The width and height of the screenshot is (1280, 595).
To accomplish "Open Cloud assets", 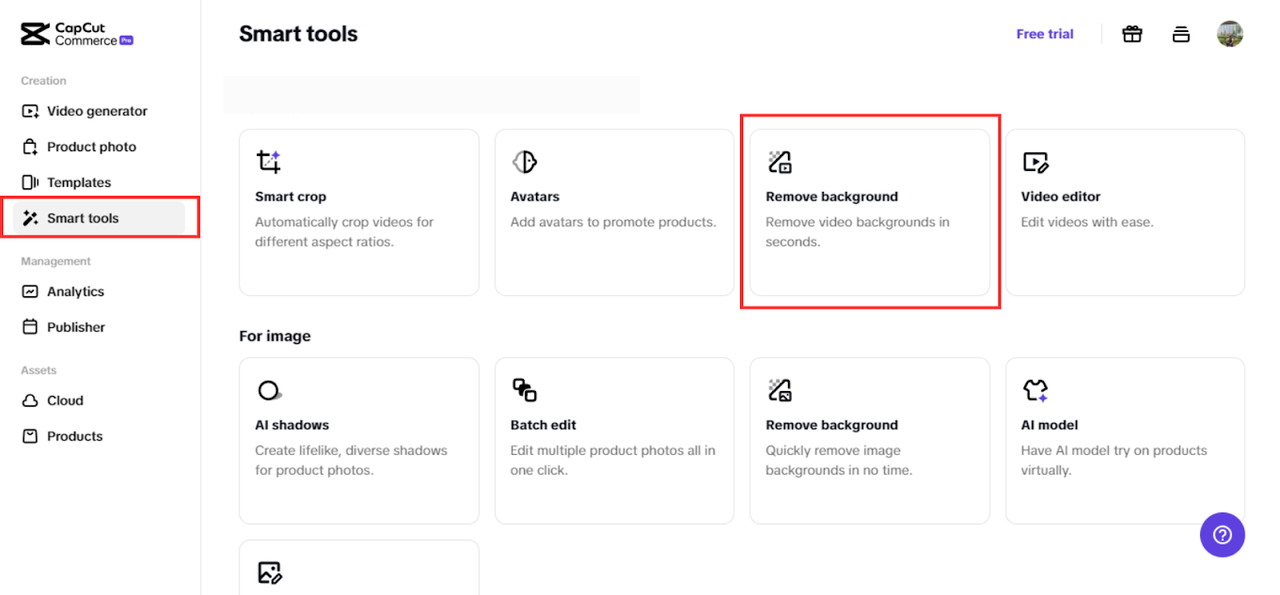I will 65,401.
